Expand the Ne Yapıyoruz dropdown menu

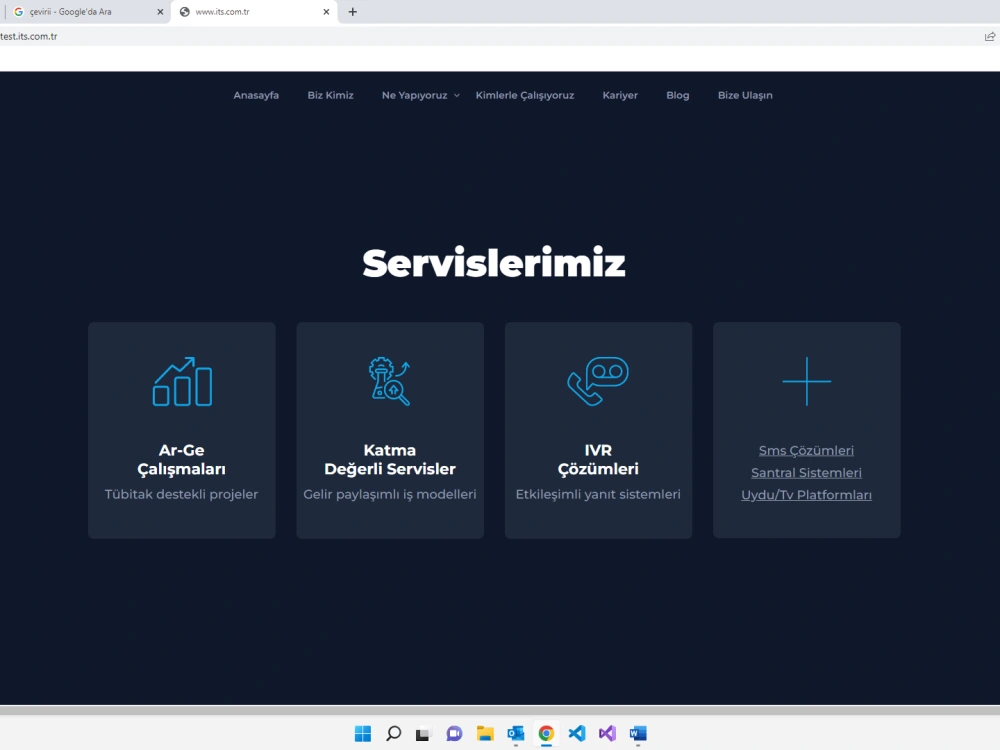pos(420,95)
